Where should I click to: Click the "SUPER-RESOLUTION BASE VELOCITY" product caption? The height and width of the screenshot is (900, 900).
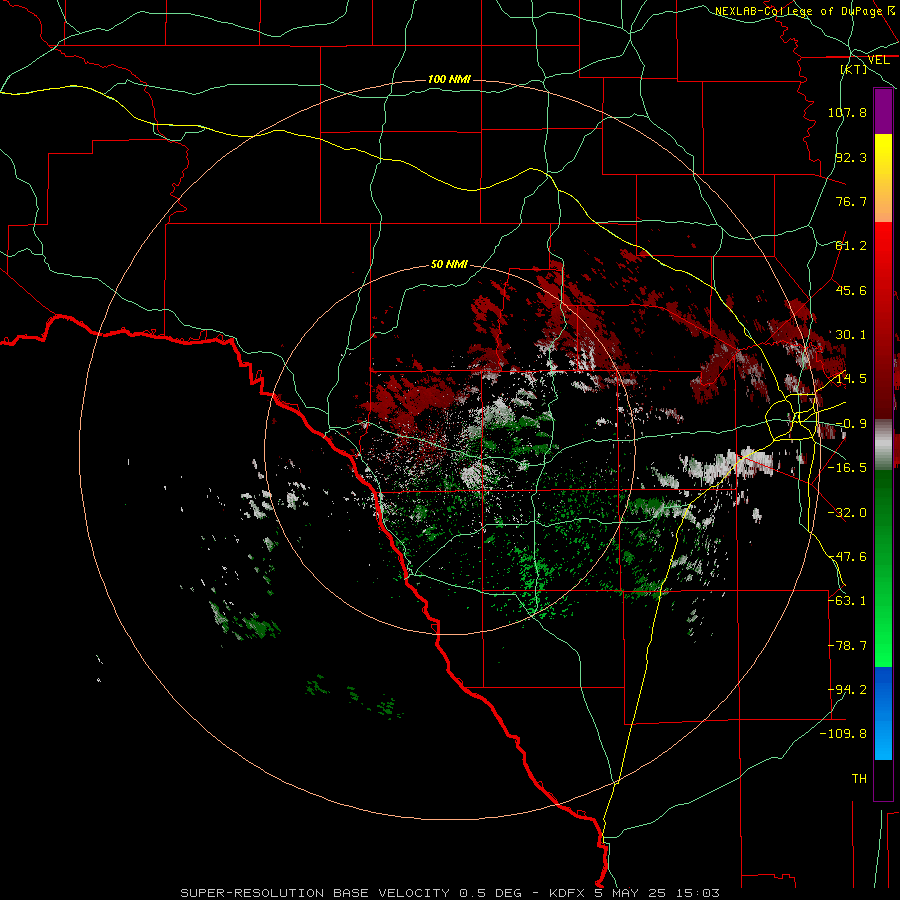tap(315, 893)
